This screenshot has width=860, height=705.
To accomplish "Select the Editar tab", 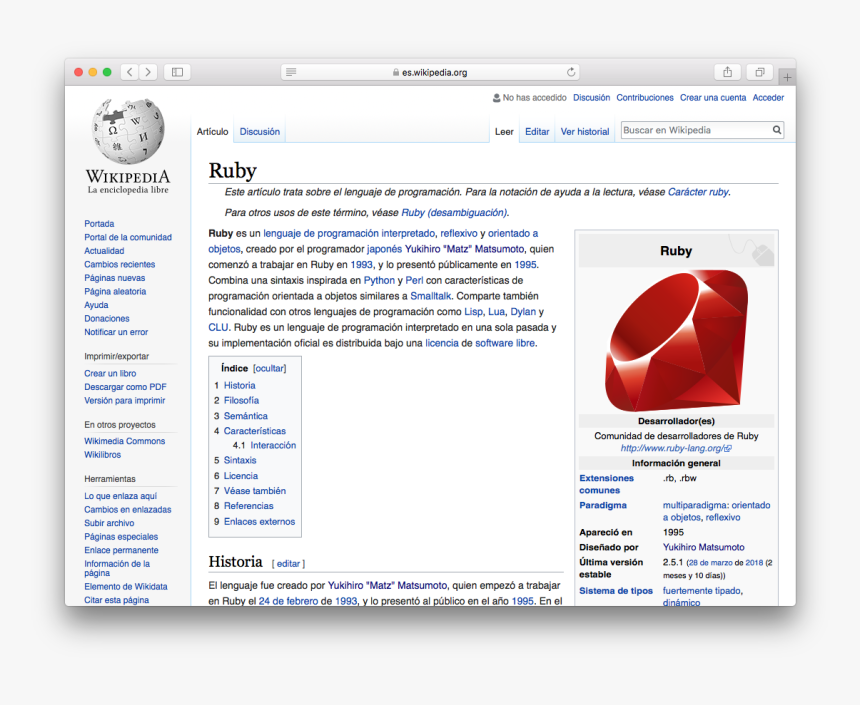I will (x=536, y=131).
